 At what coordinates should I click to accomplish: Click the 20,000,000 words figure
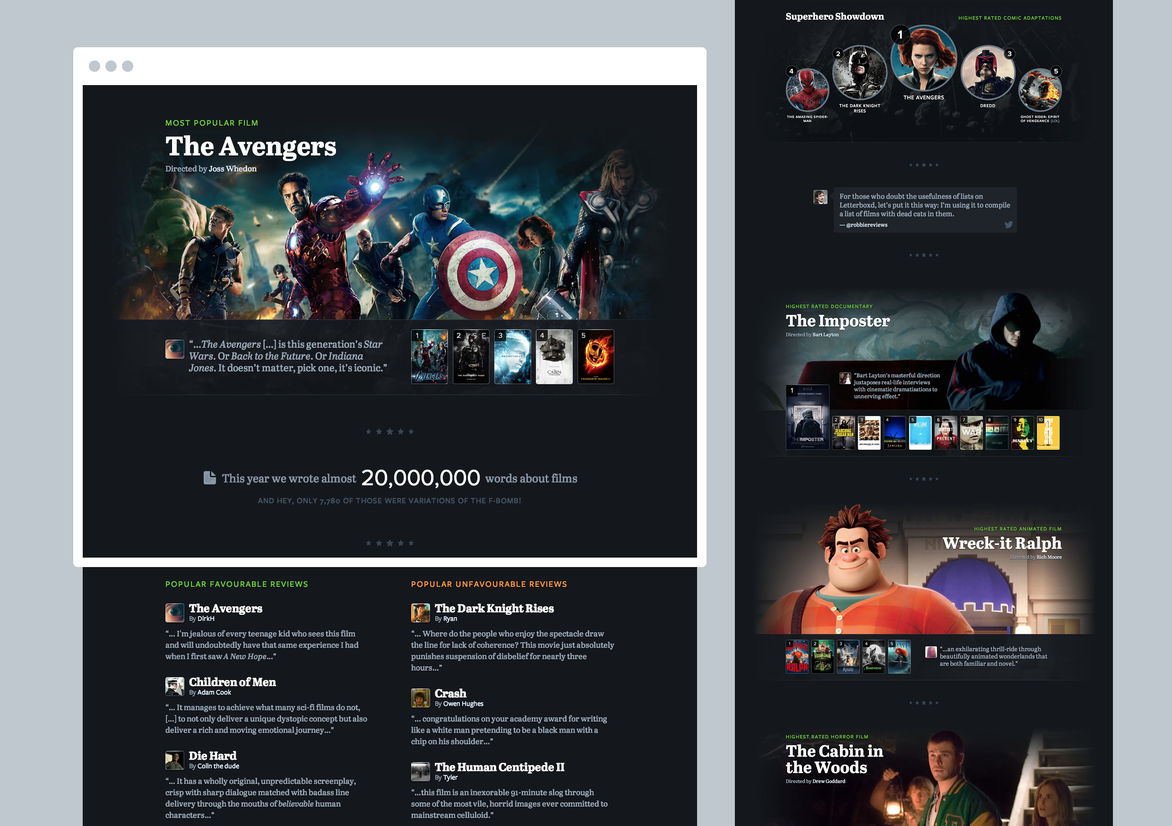click(x=421, y=478)
